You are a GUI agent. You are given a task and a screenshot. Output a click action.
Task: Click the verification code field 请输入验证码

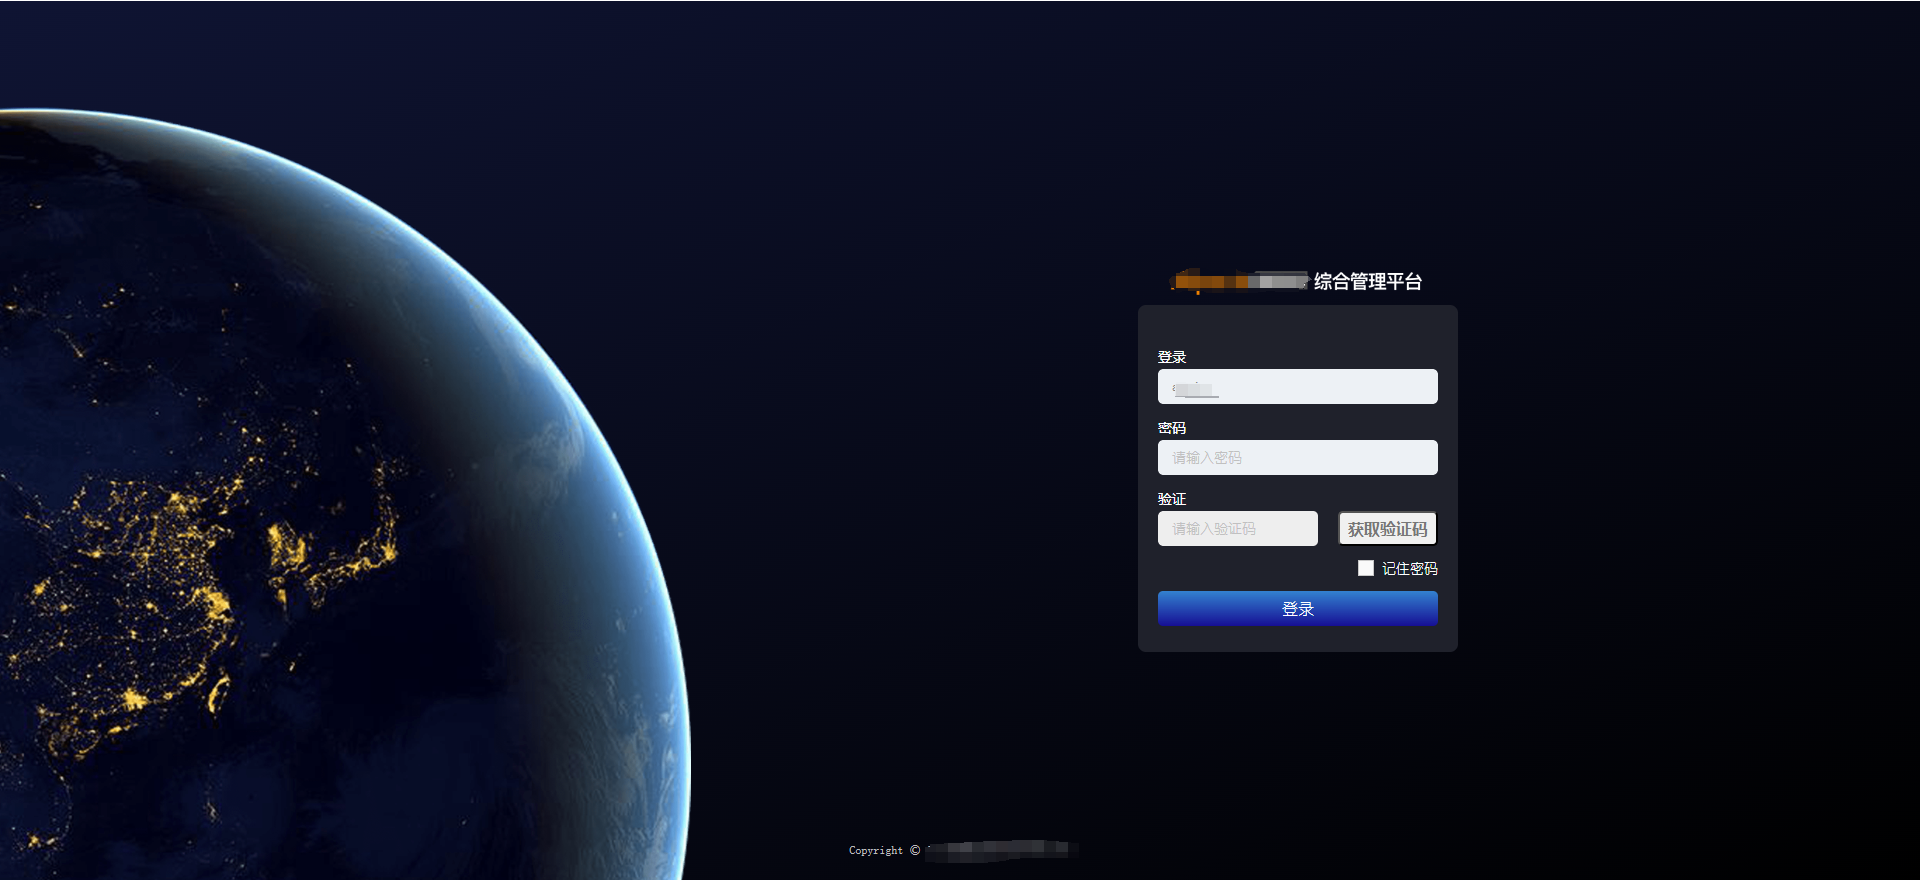(x=1237, y=529)
